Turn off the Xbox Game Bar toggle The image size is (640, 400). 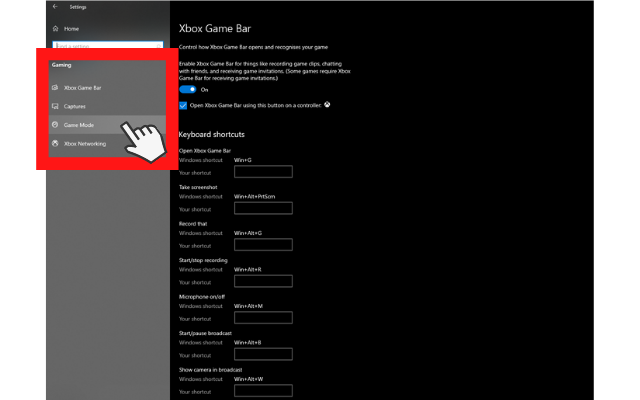click(188, 89)
